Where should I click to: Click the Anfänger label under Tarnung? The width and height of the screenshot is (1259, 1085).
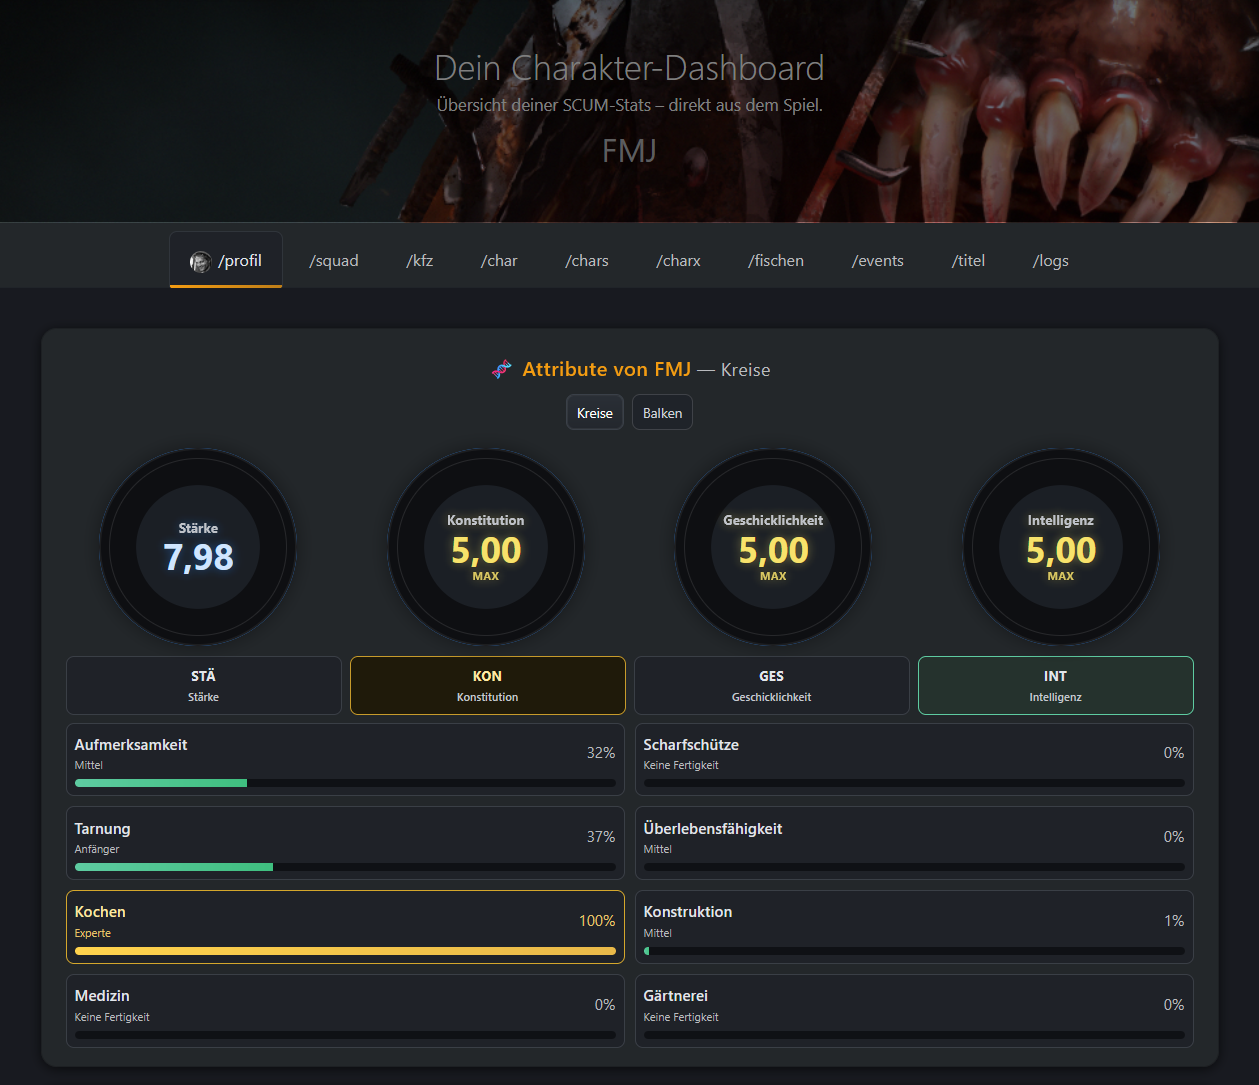point(97,849)
